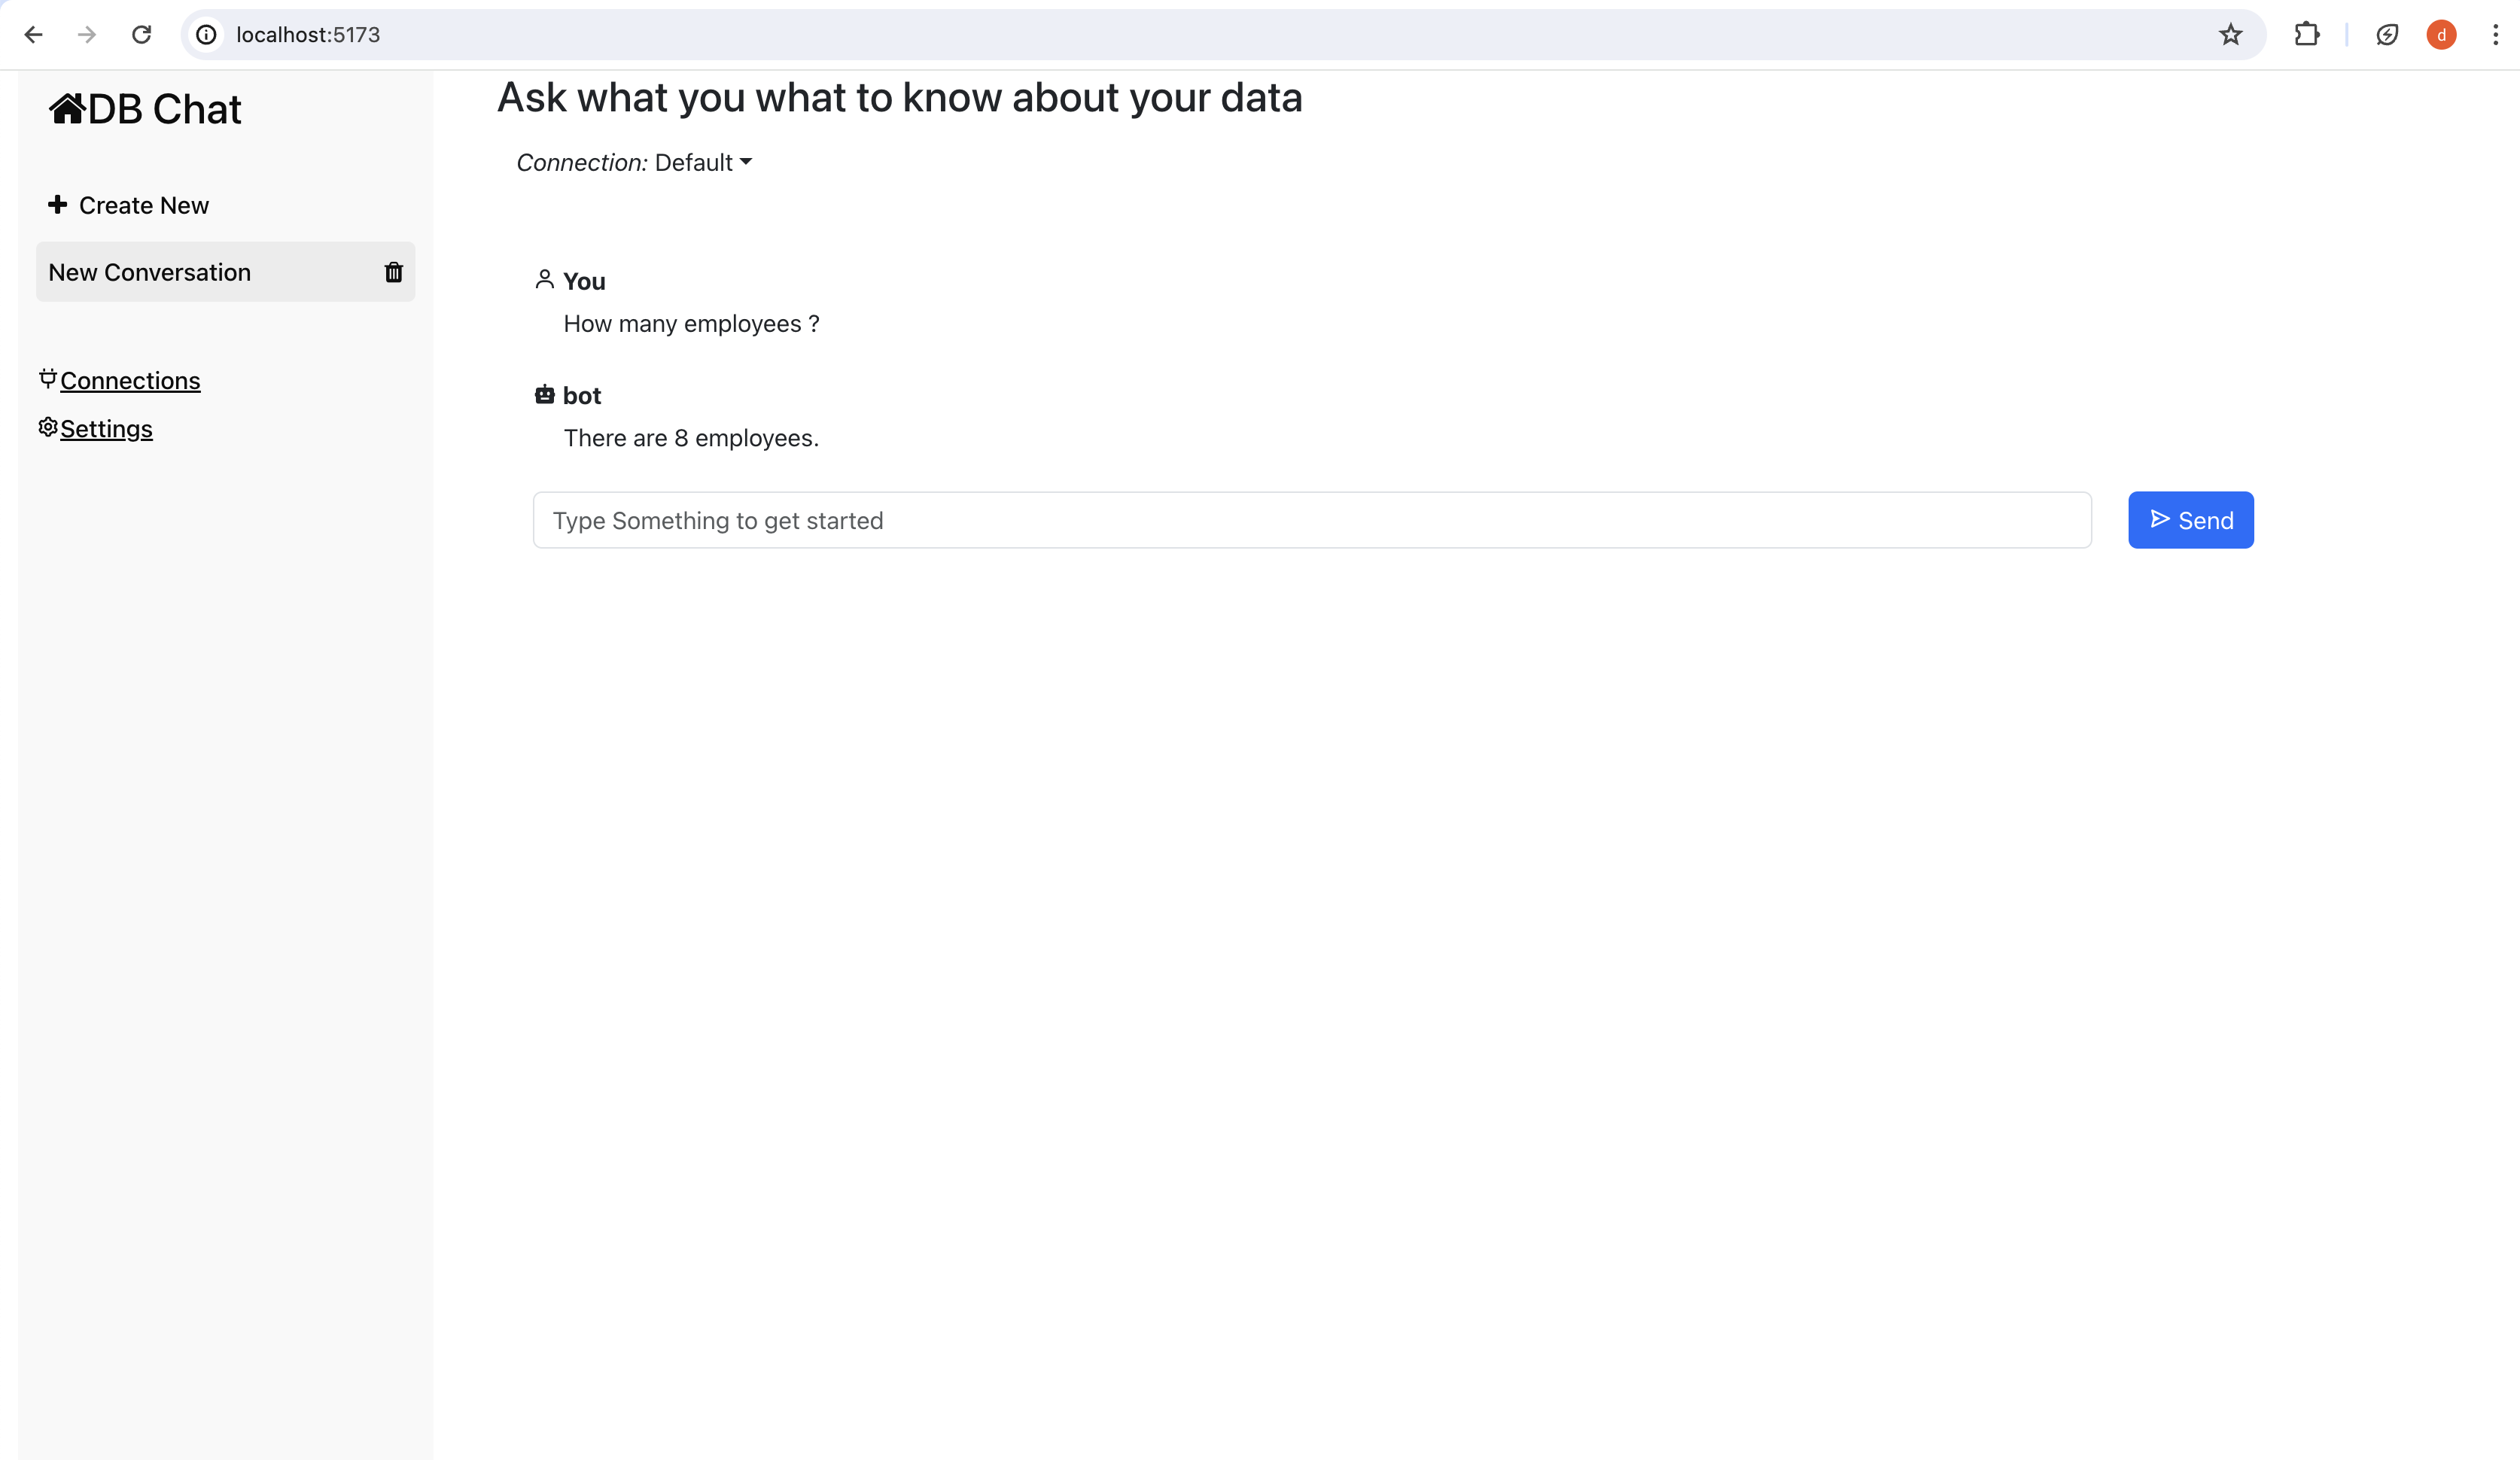This screenshot has height=1460, width=2520.
Task: Open the browser Extensions puzzle icon
Action: (2306, 35)
